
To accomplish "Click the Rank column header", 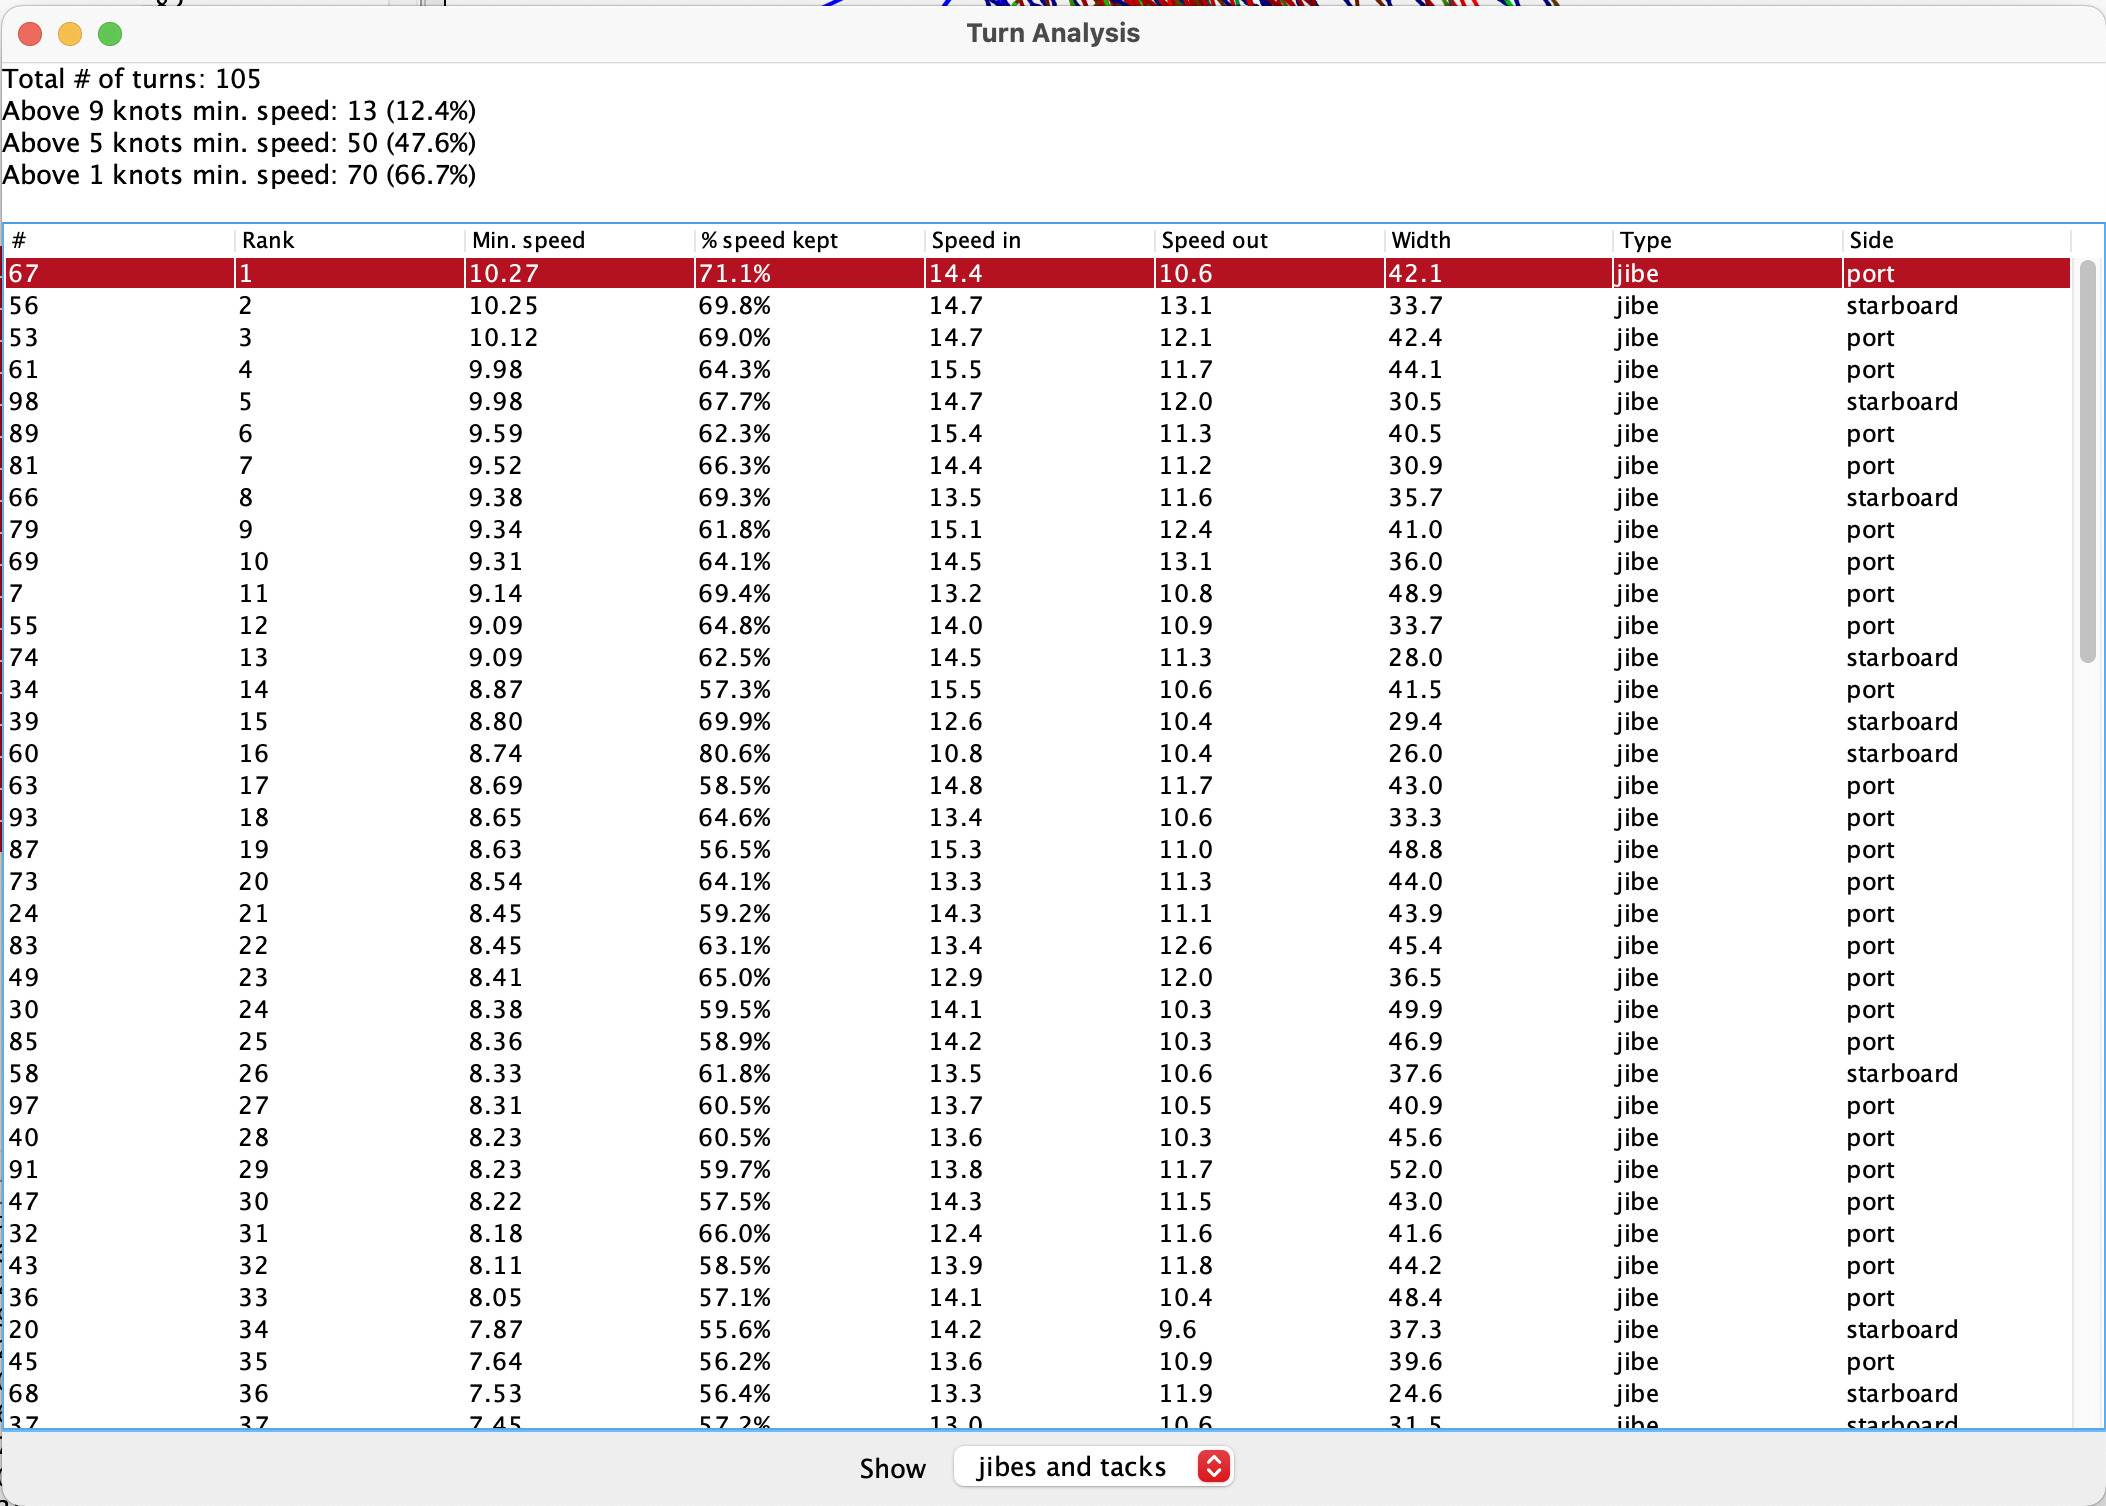I will 268,240.
